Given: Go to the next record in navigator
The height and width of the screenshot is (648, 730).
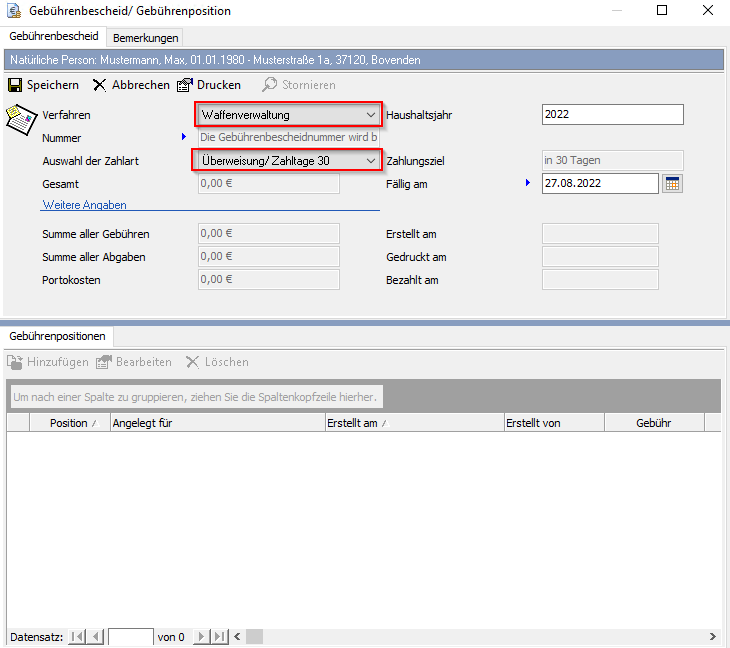Looking at the screenshot, I should coord(201,636).
